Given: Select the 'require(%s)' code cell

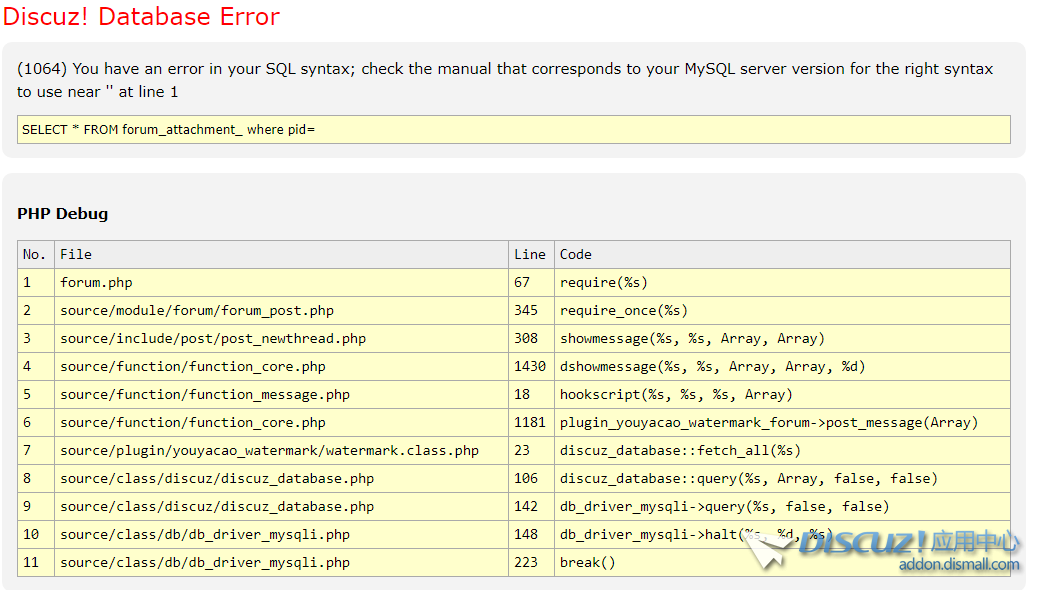Looking at the screenshot, I should coord(782,283).
